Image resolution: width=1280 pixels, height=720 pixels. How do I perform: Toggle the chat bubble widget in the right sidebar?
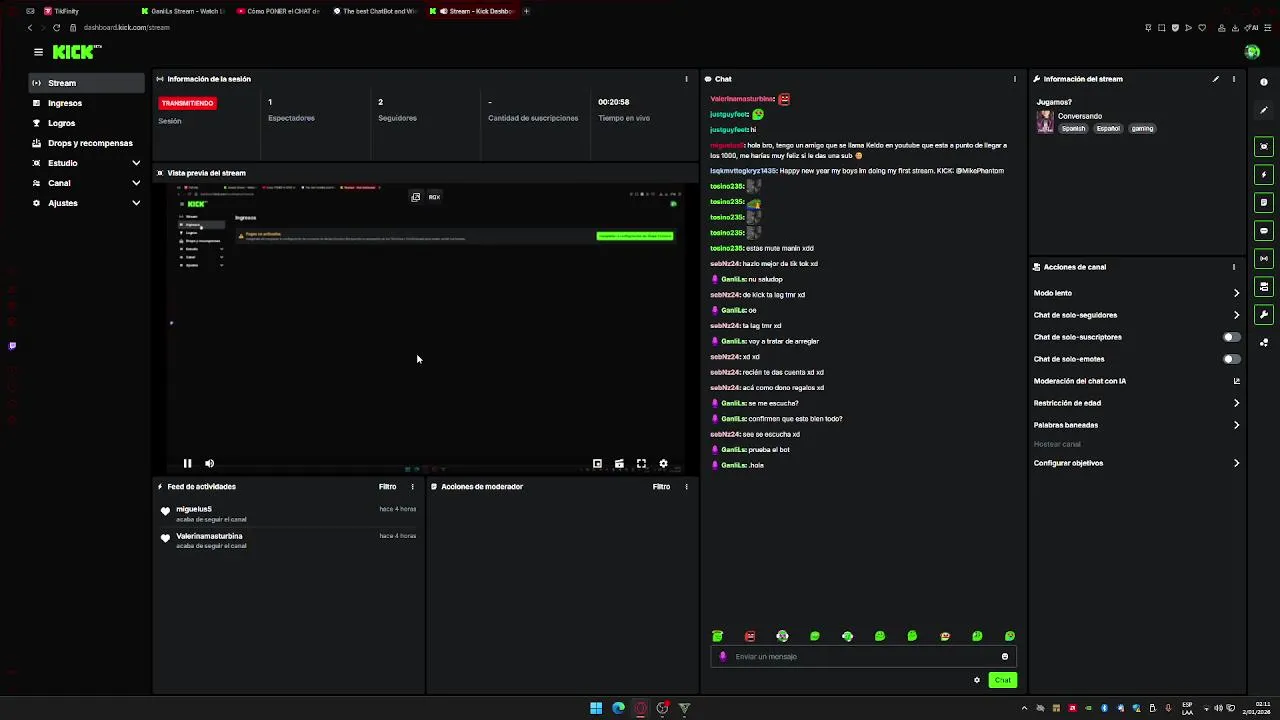1264,230
